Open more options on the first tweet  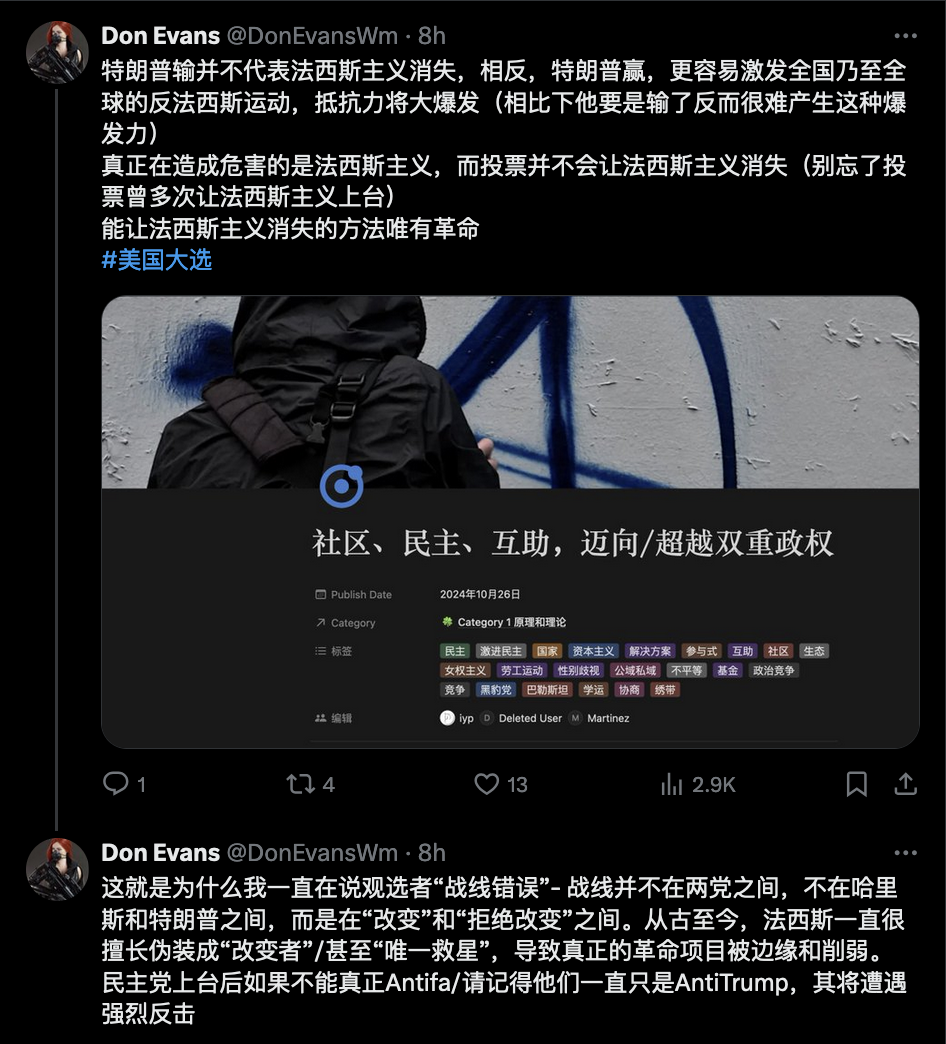click(905, 36)
